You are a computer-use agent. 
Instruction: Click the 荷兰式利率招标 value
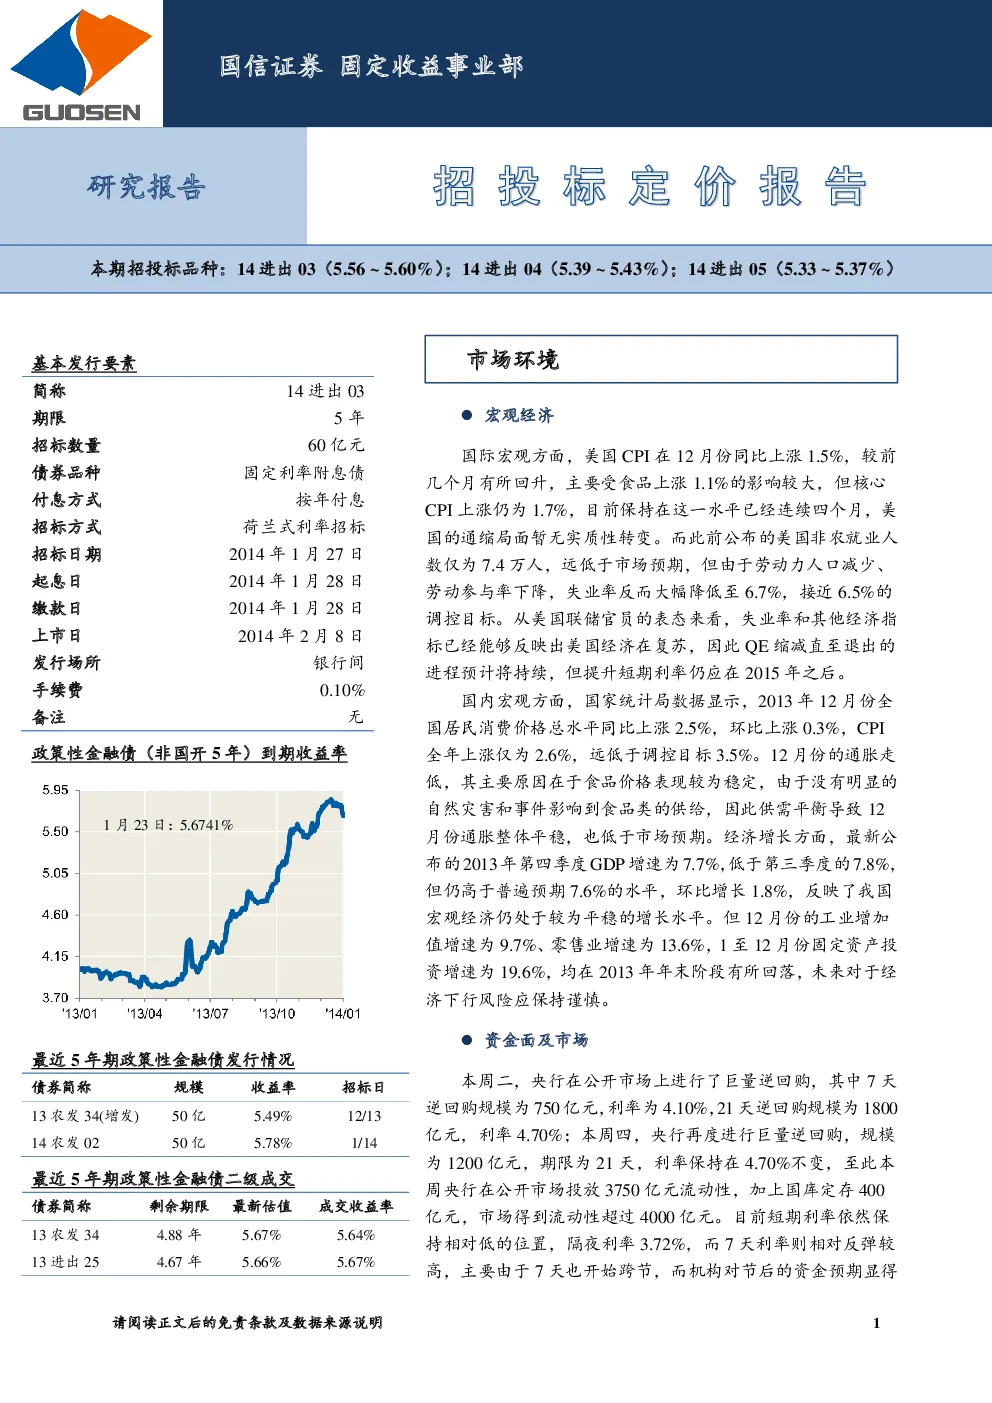point(304,526)
